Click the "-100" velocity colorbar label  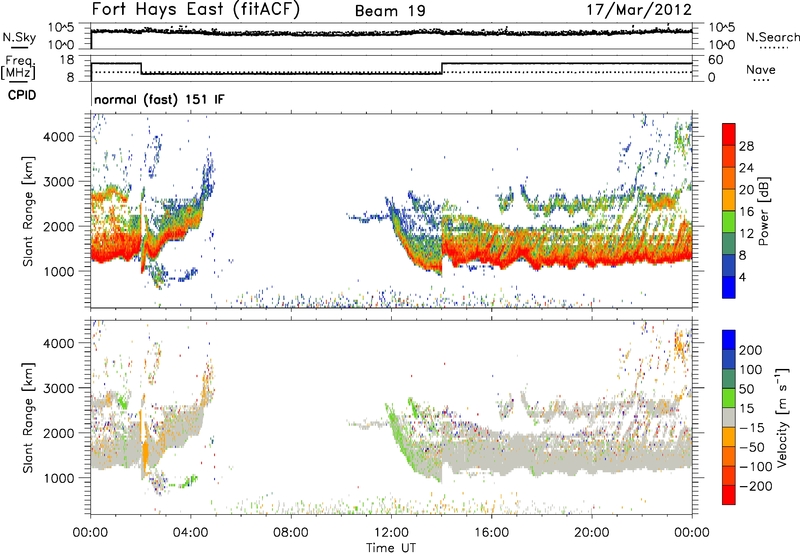[x=756, y=466]
